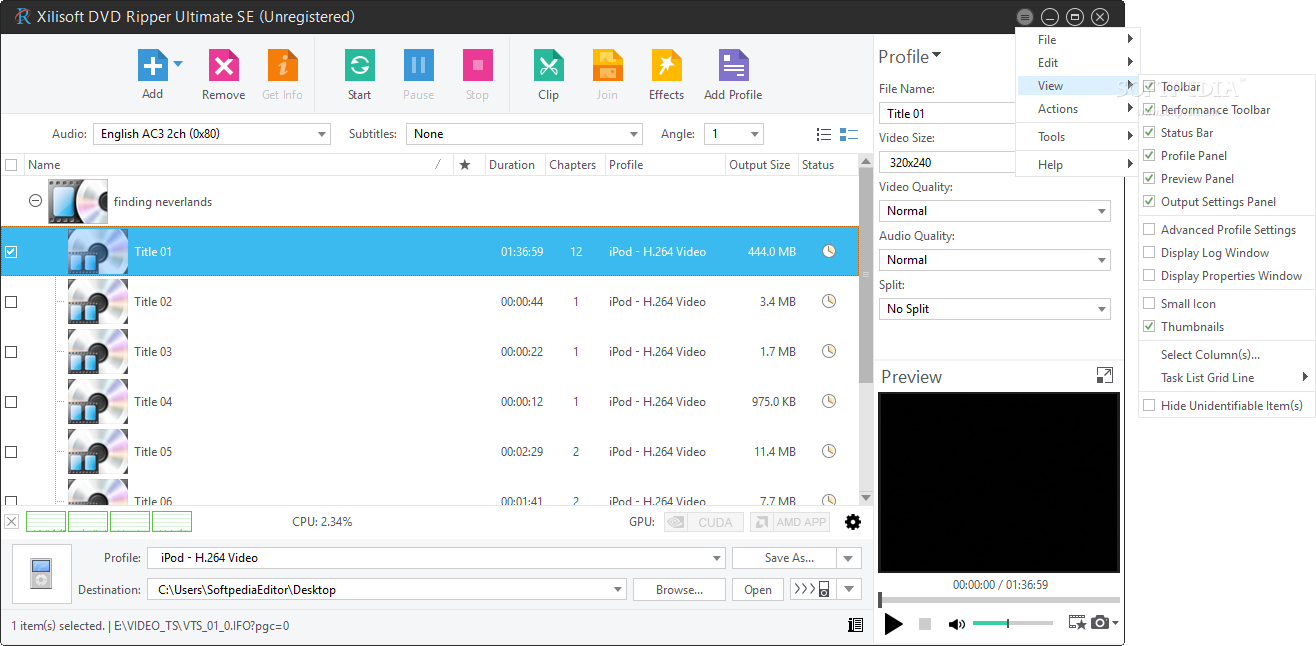Click the Get Info toolbar icon
Screen dimensions: 1316x646
pyautogui.click(x=283, y=66)
